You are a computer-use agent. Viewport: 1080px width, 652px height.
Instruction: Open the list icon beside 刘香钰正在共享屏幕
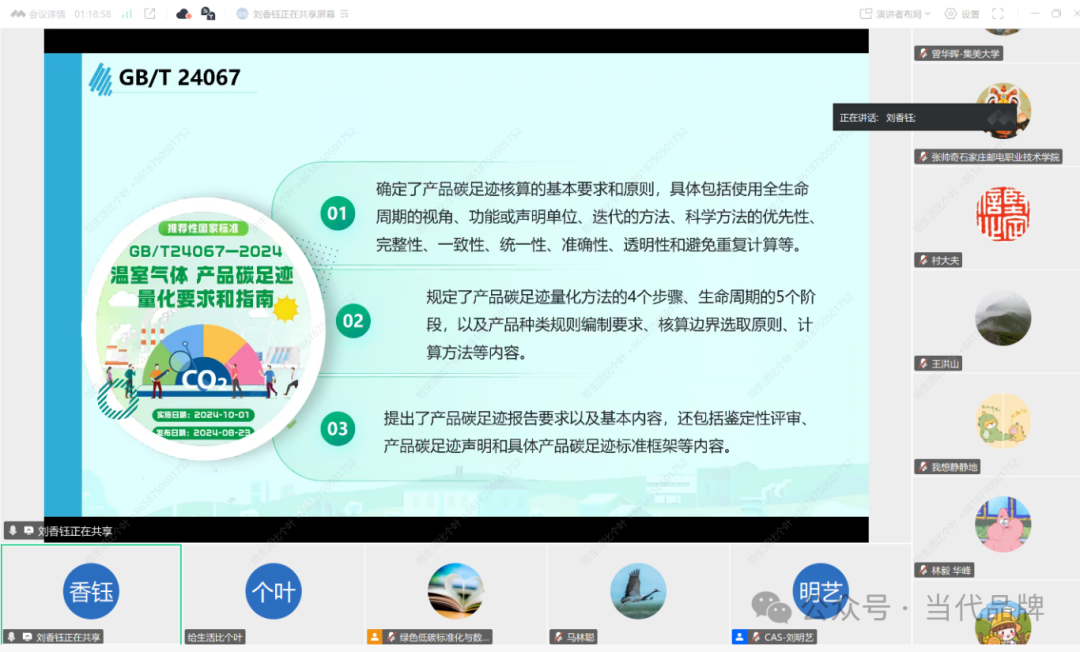point(344,14)
